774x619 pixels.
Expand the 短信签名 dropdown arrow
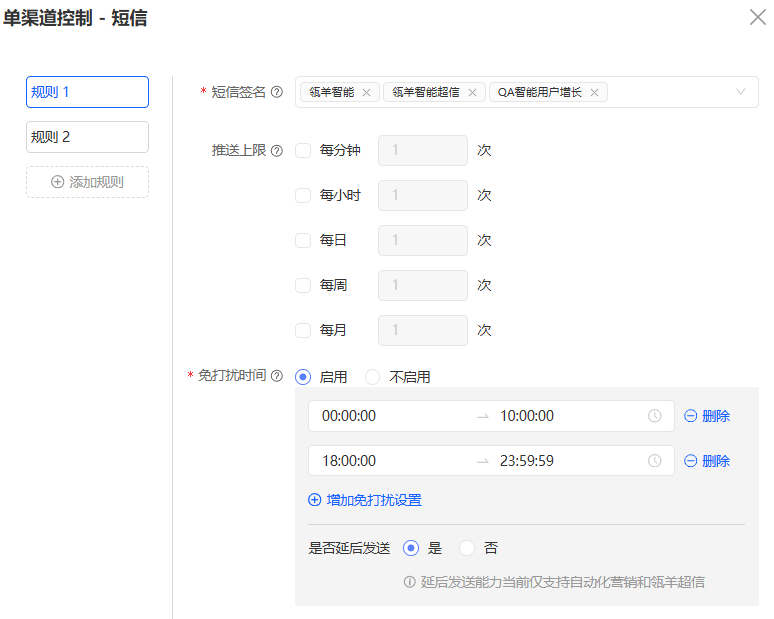tap(740, 92)
